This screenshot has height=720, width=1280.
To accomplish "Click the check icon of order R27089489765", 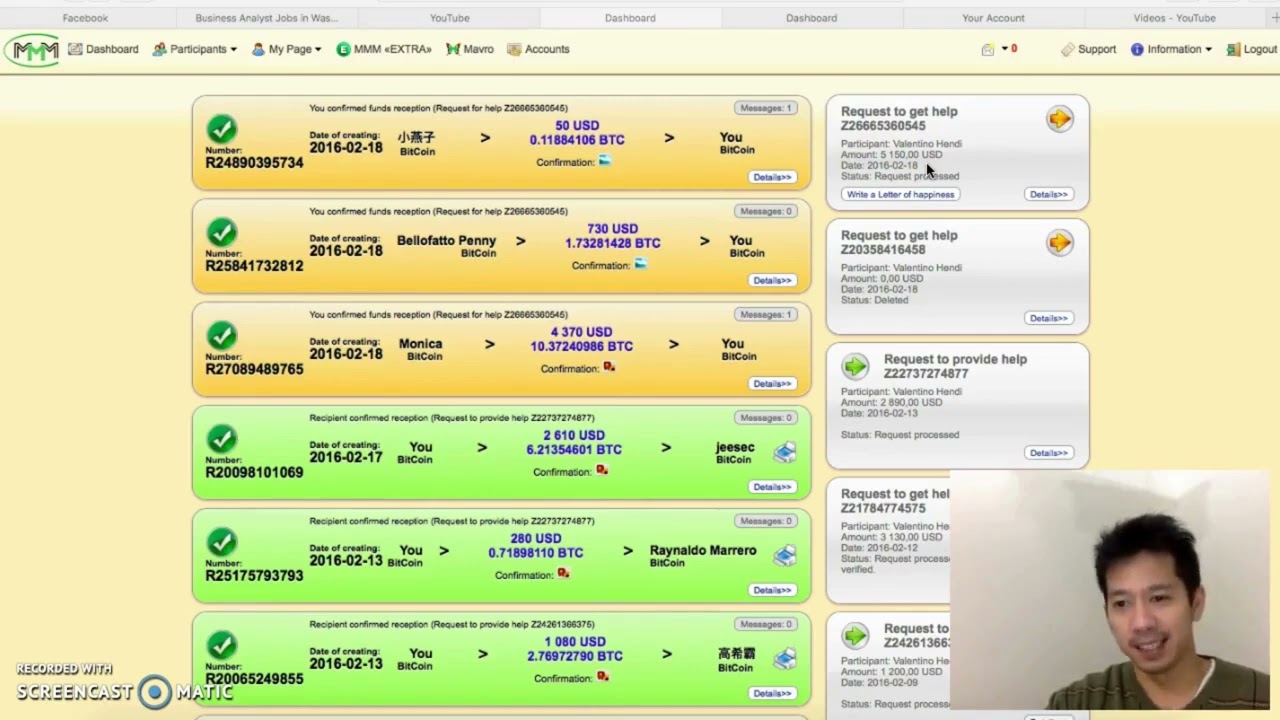I will coord(222,335).
